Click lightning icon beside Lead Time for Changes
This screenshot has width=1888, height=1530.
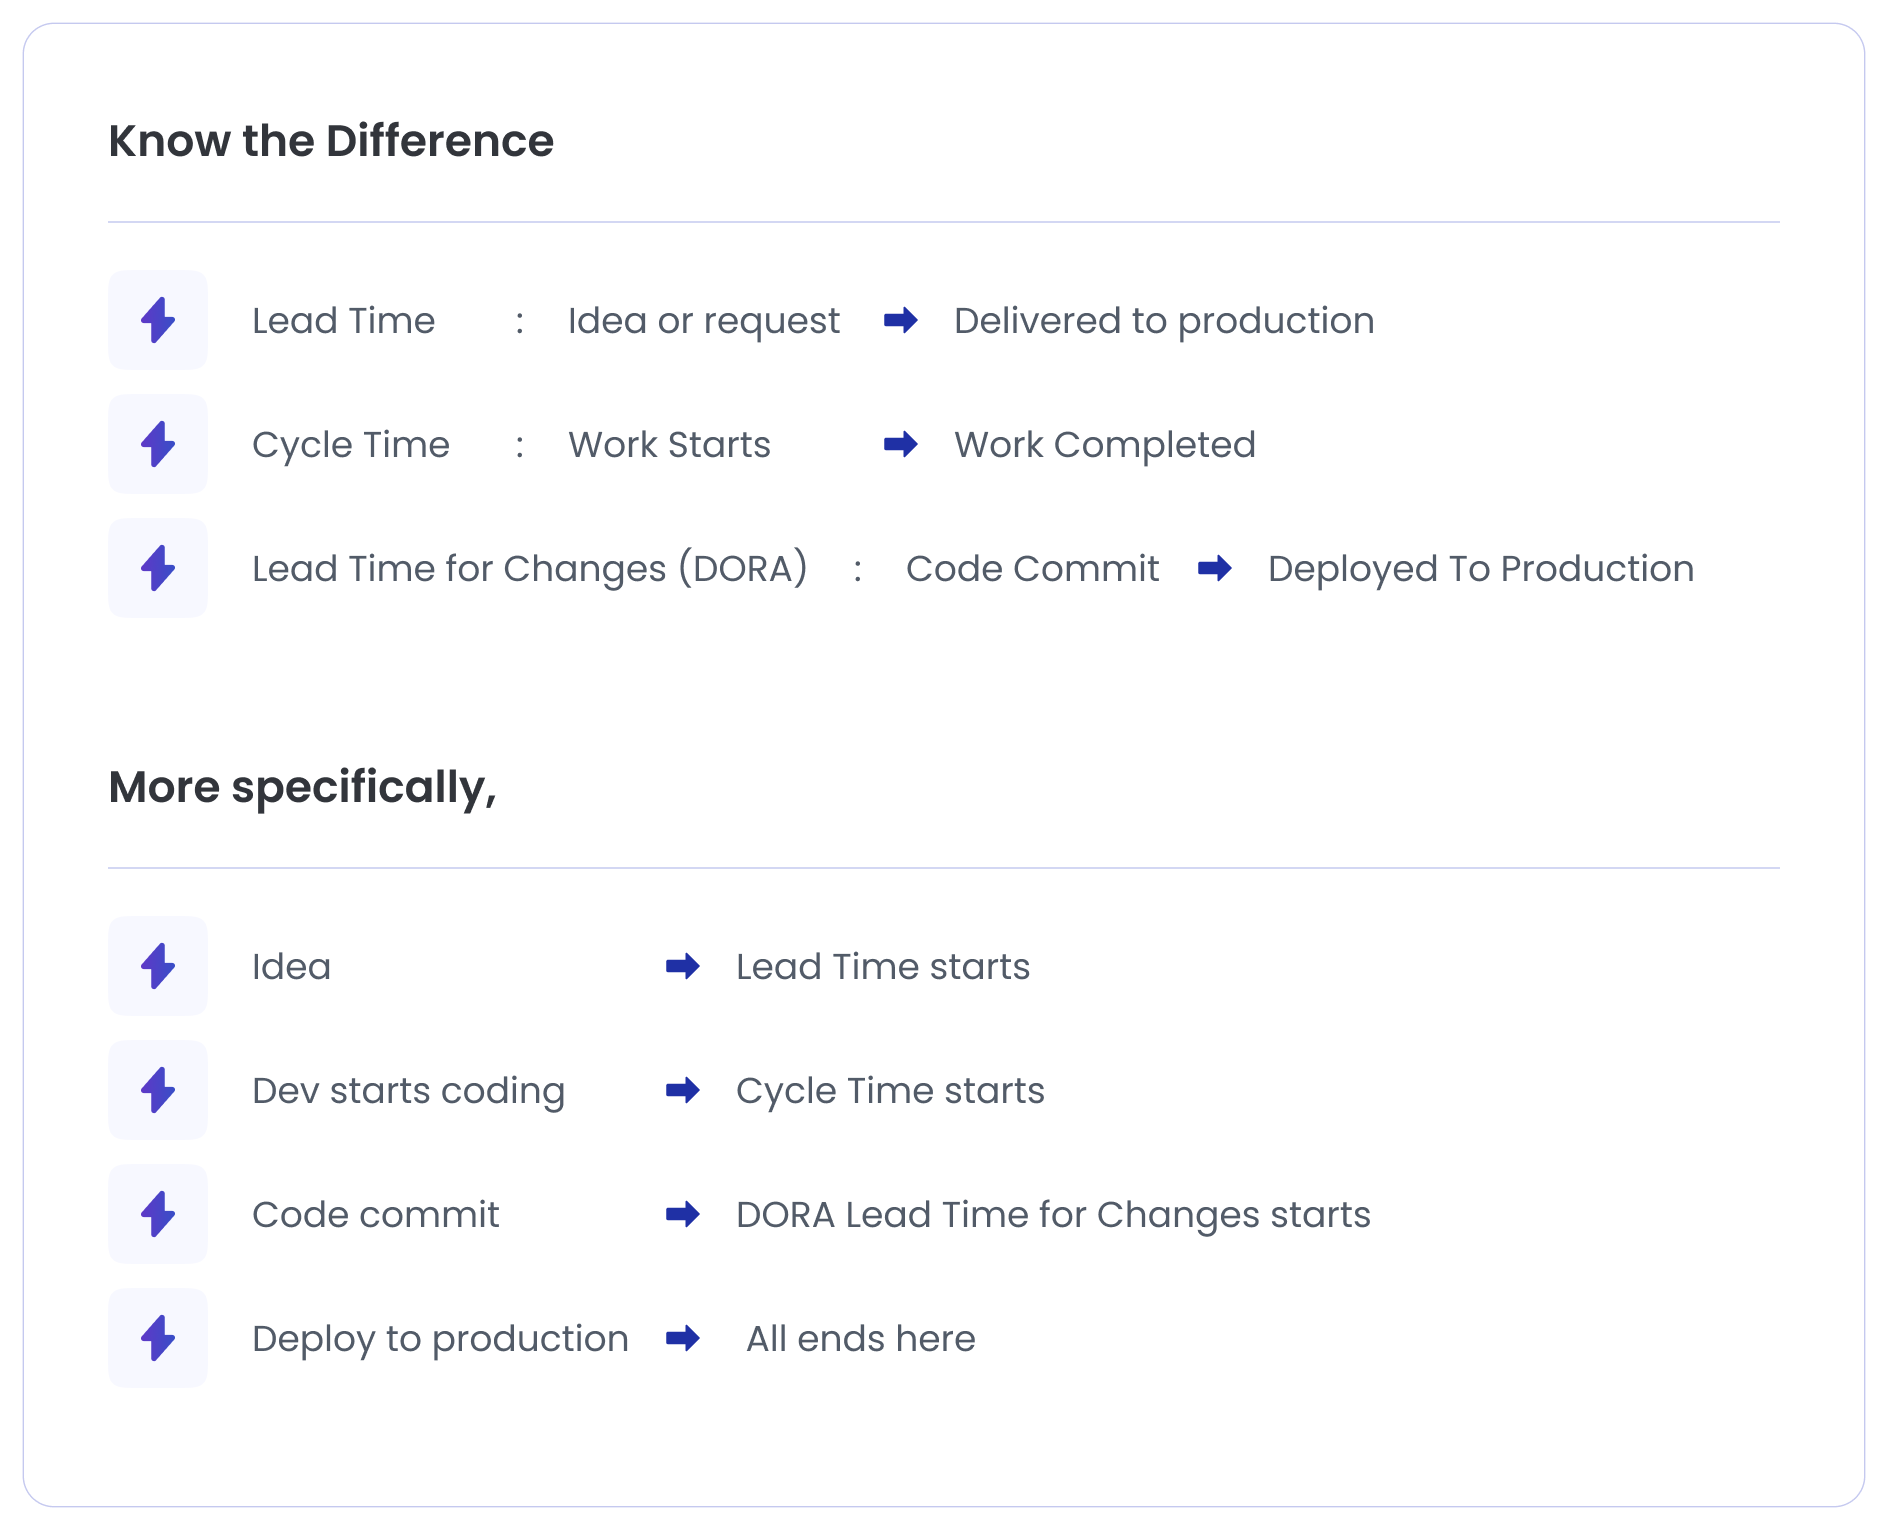point(158,568)
